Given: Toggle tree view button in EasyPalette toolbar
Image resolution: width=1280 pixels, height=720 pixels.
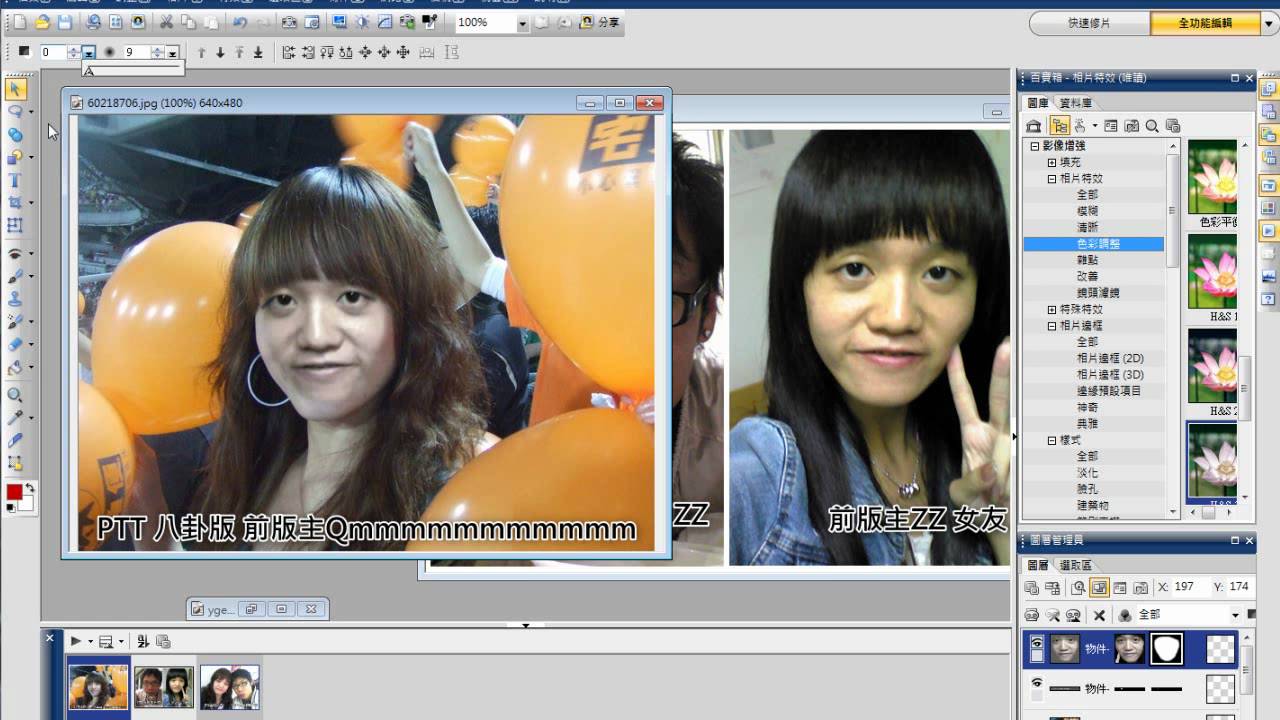Looking at the screenshot, I should click(x=1059, y=126).
